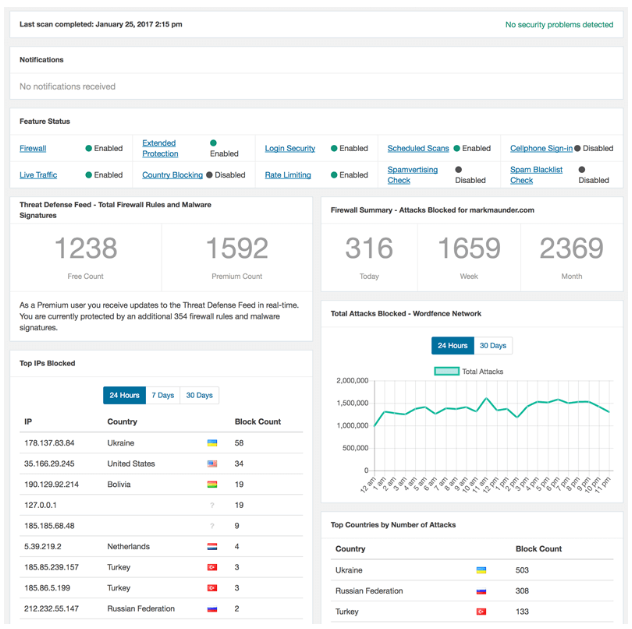Open the Firewall feature link
Viewport: 632px width, 629px height.
coord(33,148)
